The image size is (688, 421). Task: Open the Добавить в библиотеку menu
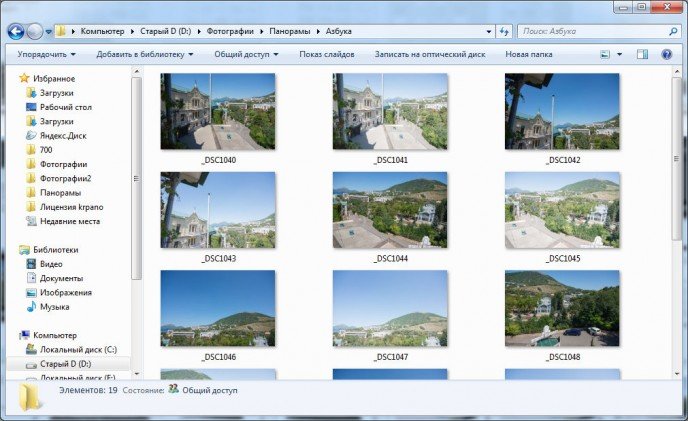145,54
